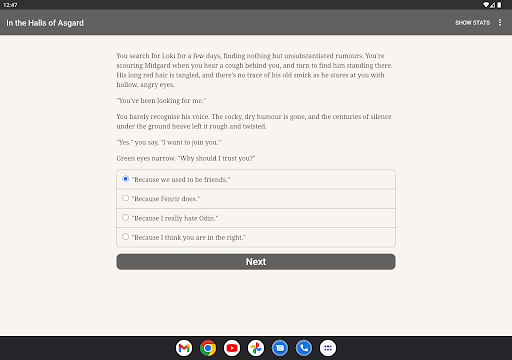Open the app drawer grid icon
The image size is (512, 360).
pos(328,348)
